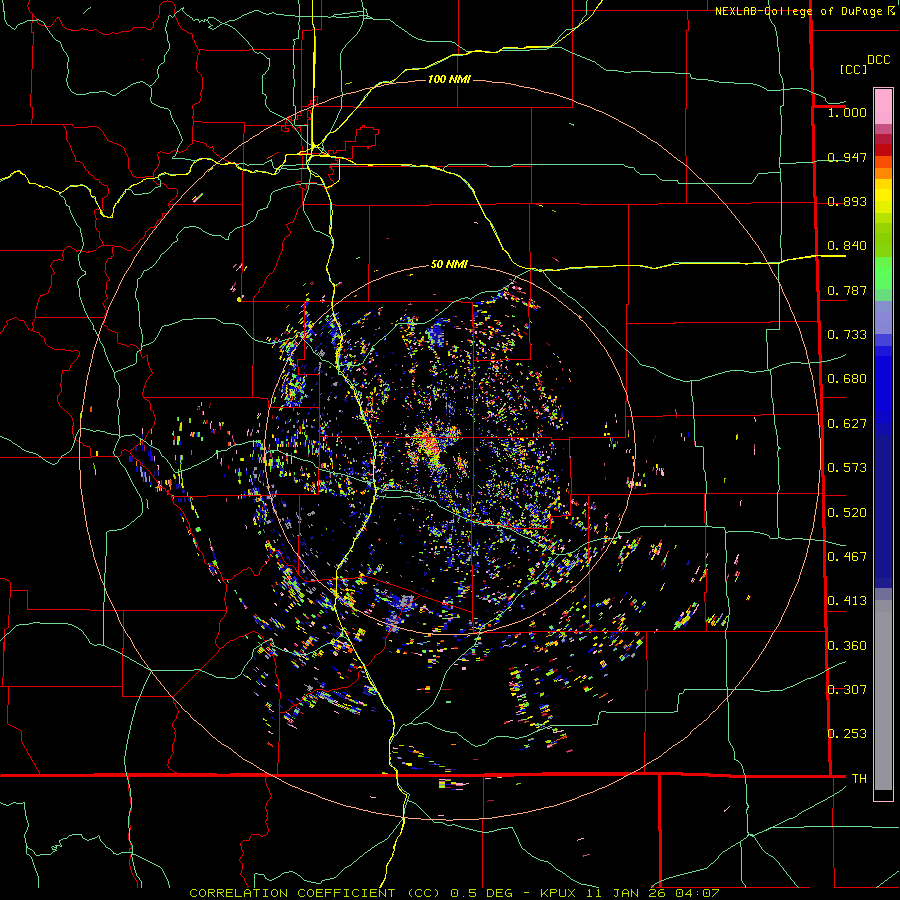Screen dimensions: 900x900
Task: Click the 0.733 scale value
Action: click(847, 335)
